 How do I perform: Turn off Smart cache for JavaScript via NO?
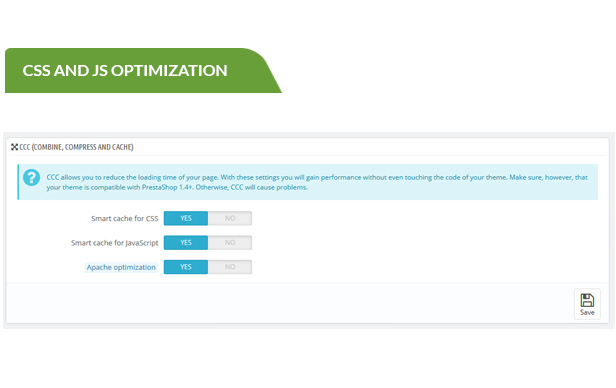coord(230,243)
